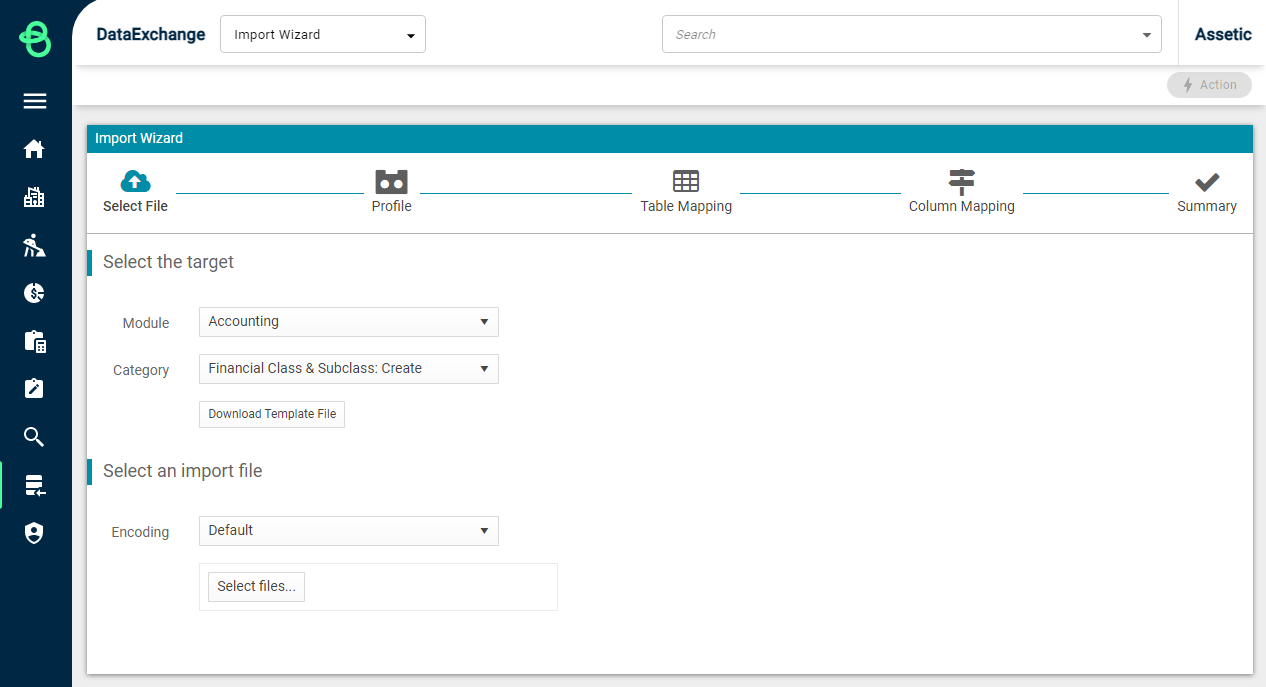
Task: Click the Table Mapping grid icon
Action: point(686,181)
